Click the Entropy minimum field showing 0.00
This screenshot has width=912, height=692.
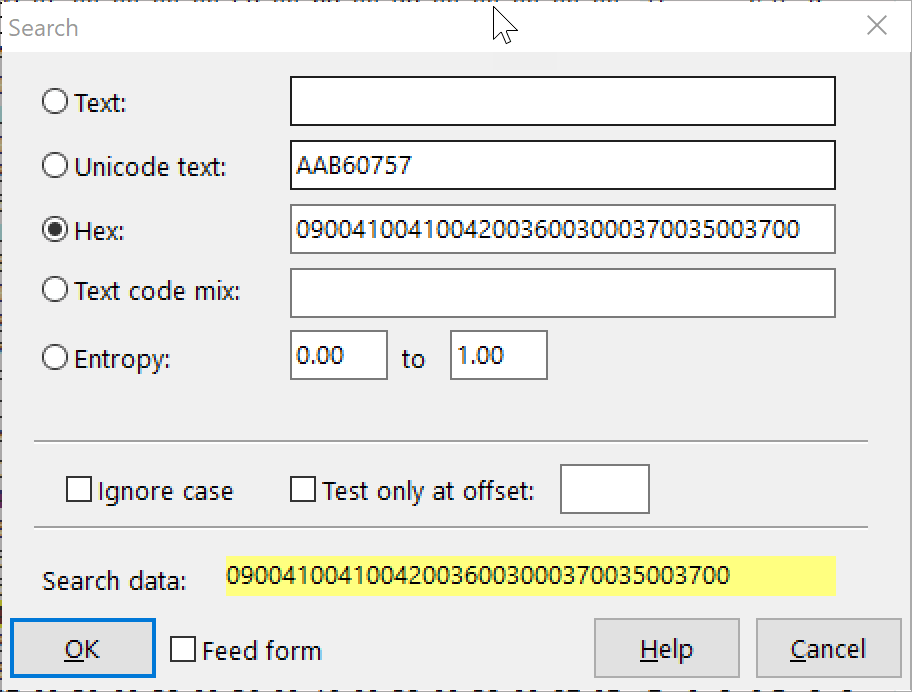pos(338,356)
